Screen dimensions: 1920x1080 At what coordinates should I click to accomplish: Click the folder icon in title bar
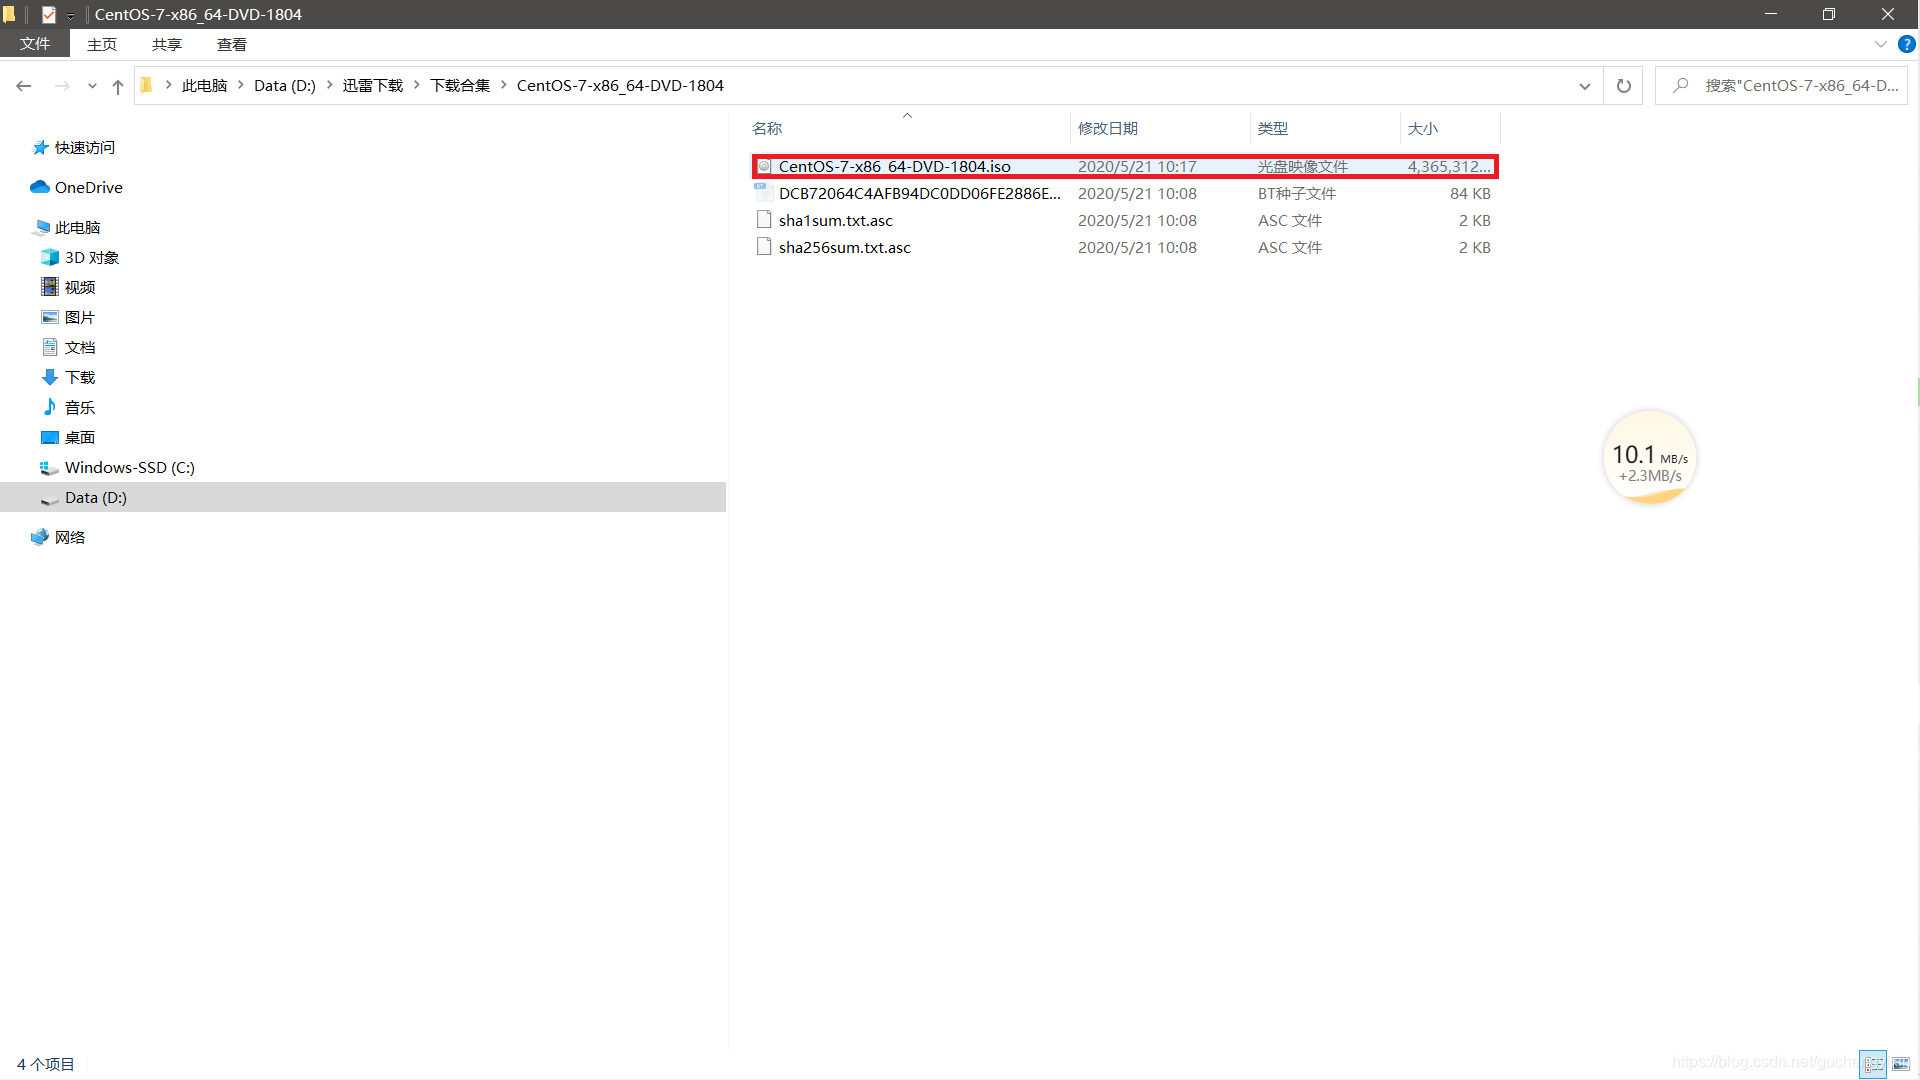tap(10, 14)
